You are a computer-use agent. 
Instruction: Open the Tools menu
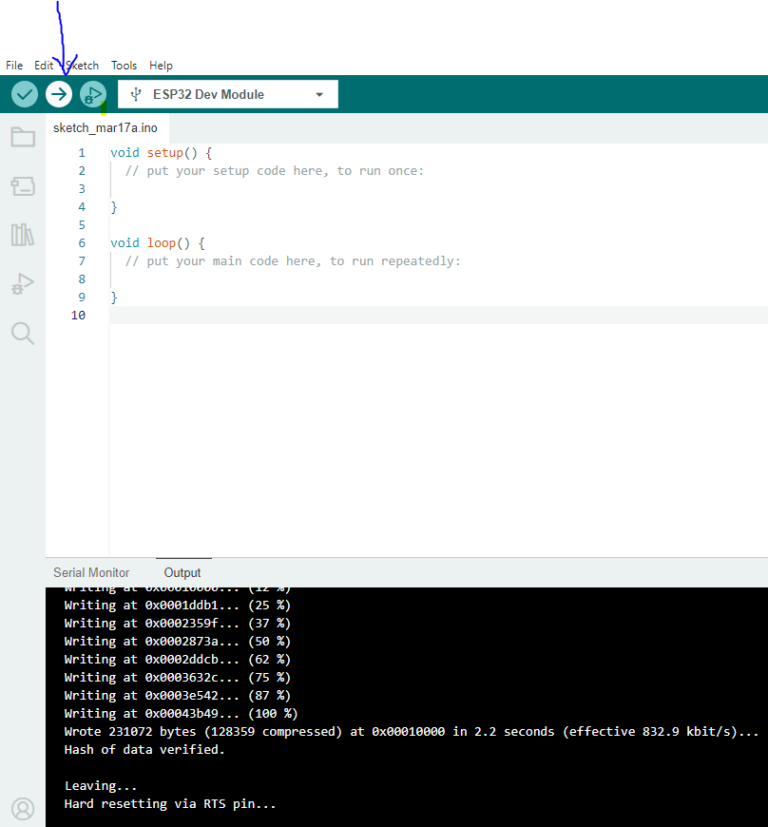pyautogui.click(x=124, y=65)
